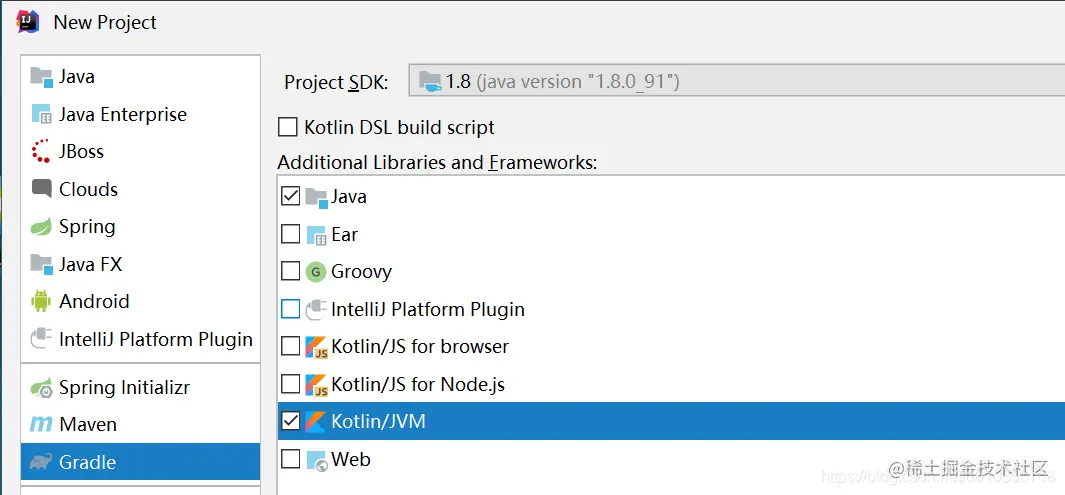
Task: Click the Maven icon in project types
Action: click(x=41, y=424)
